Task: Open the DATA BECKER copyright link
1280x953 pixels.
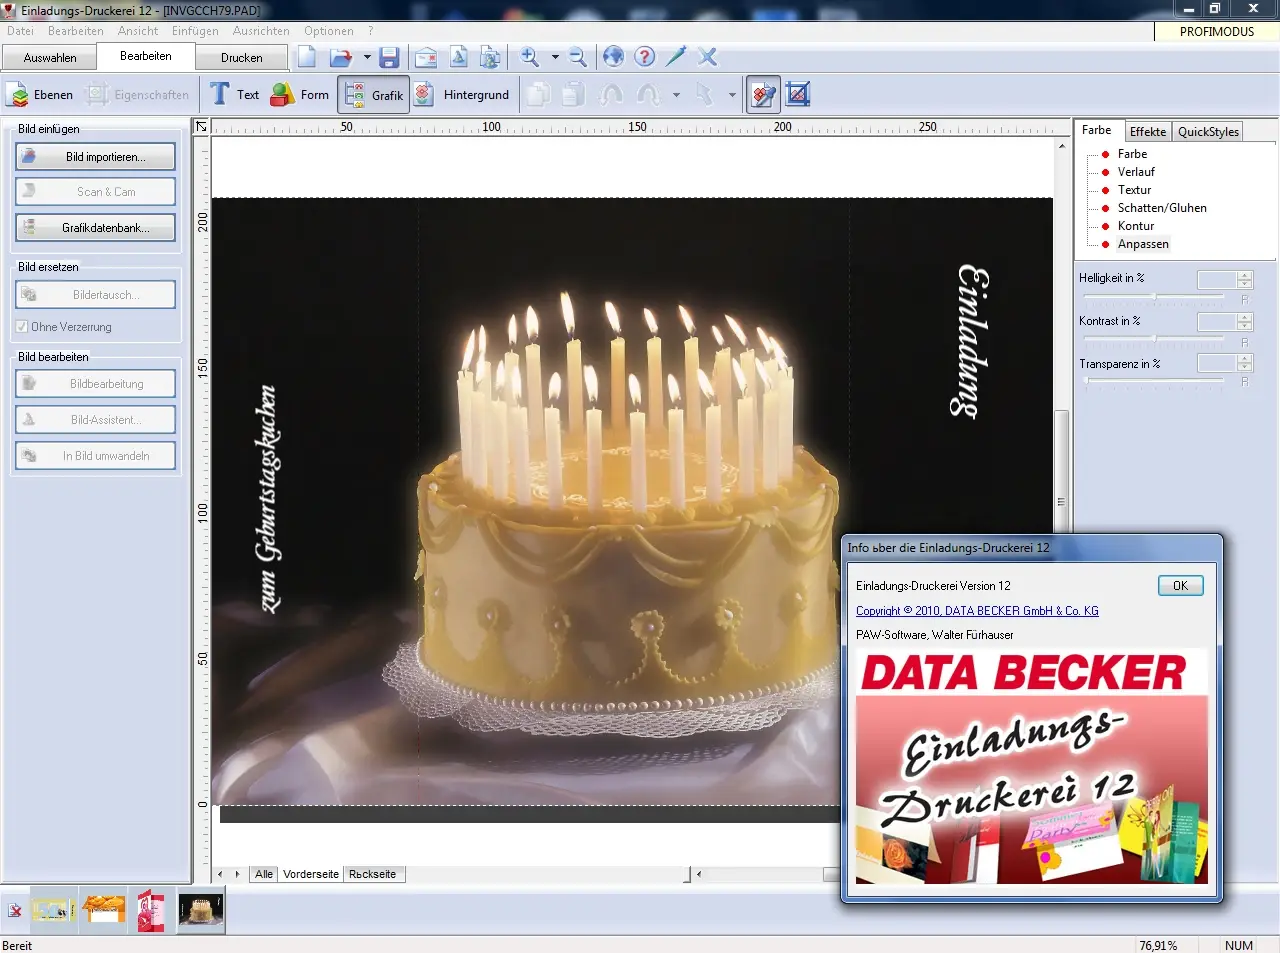Action: tap(977, 611)
